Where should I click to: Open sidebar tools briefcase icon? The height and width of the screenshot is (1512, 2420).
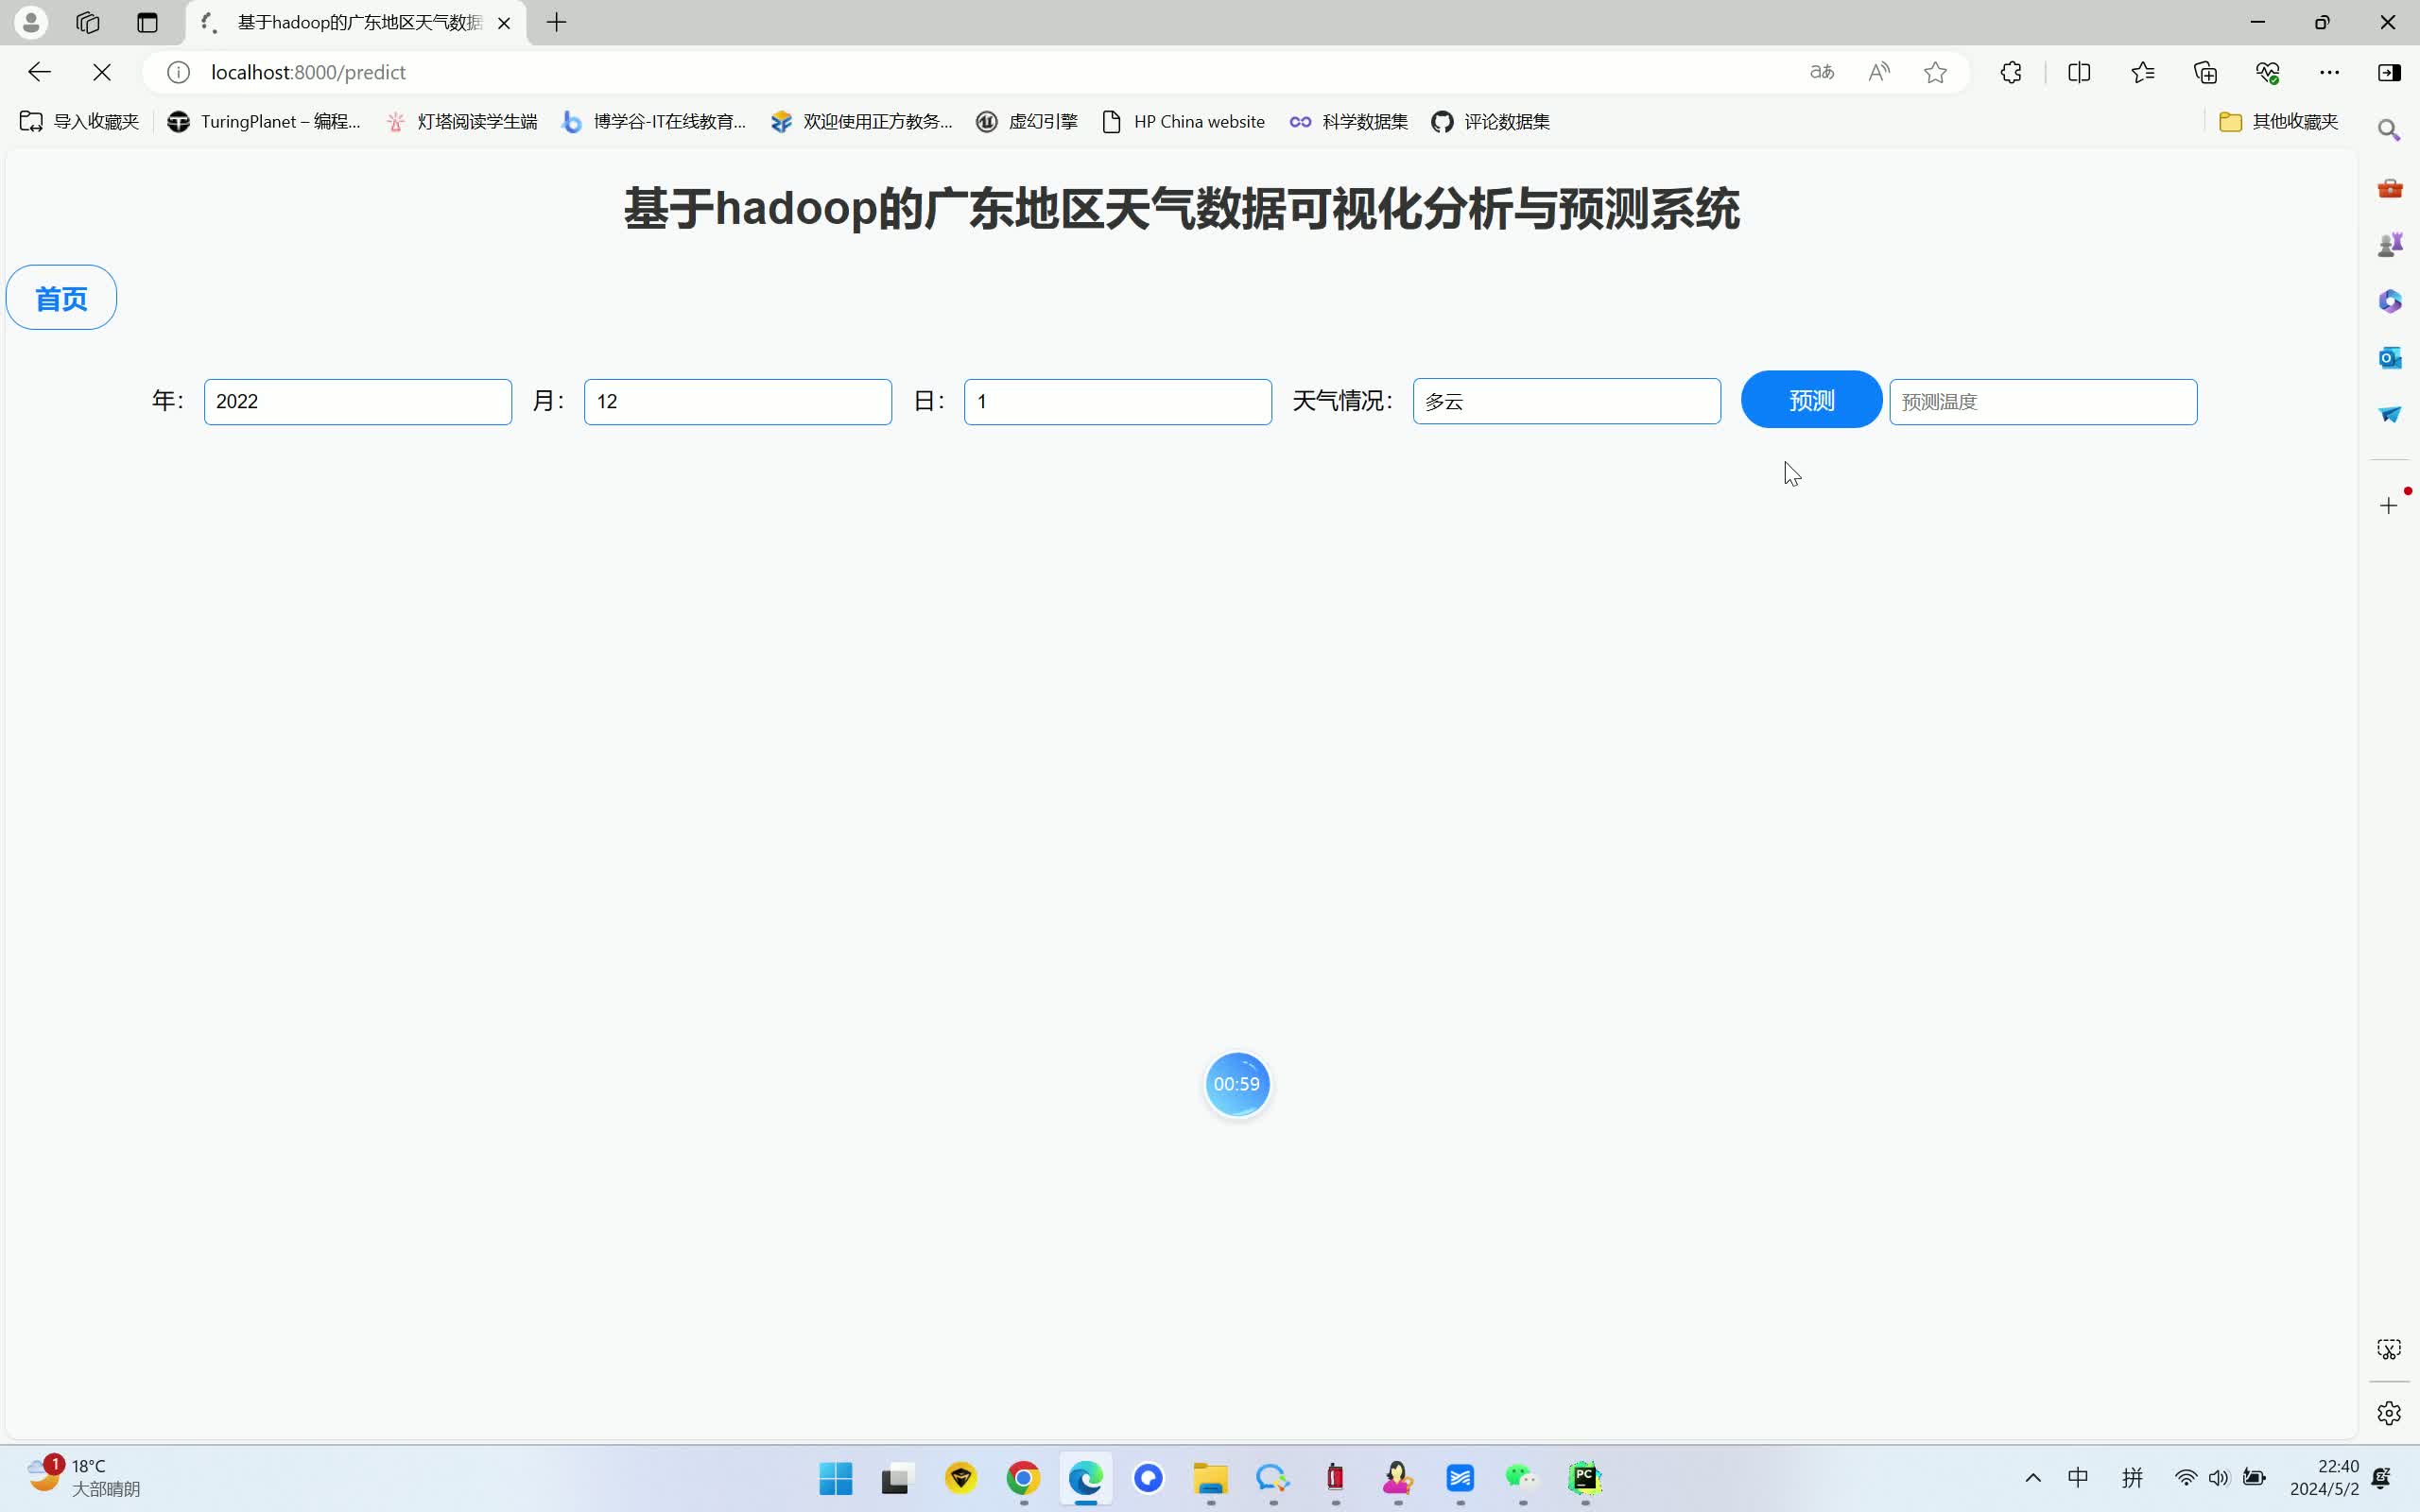(2389, 188)
